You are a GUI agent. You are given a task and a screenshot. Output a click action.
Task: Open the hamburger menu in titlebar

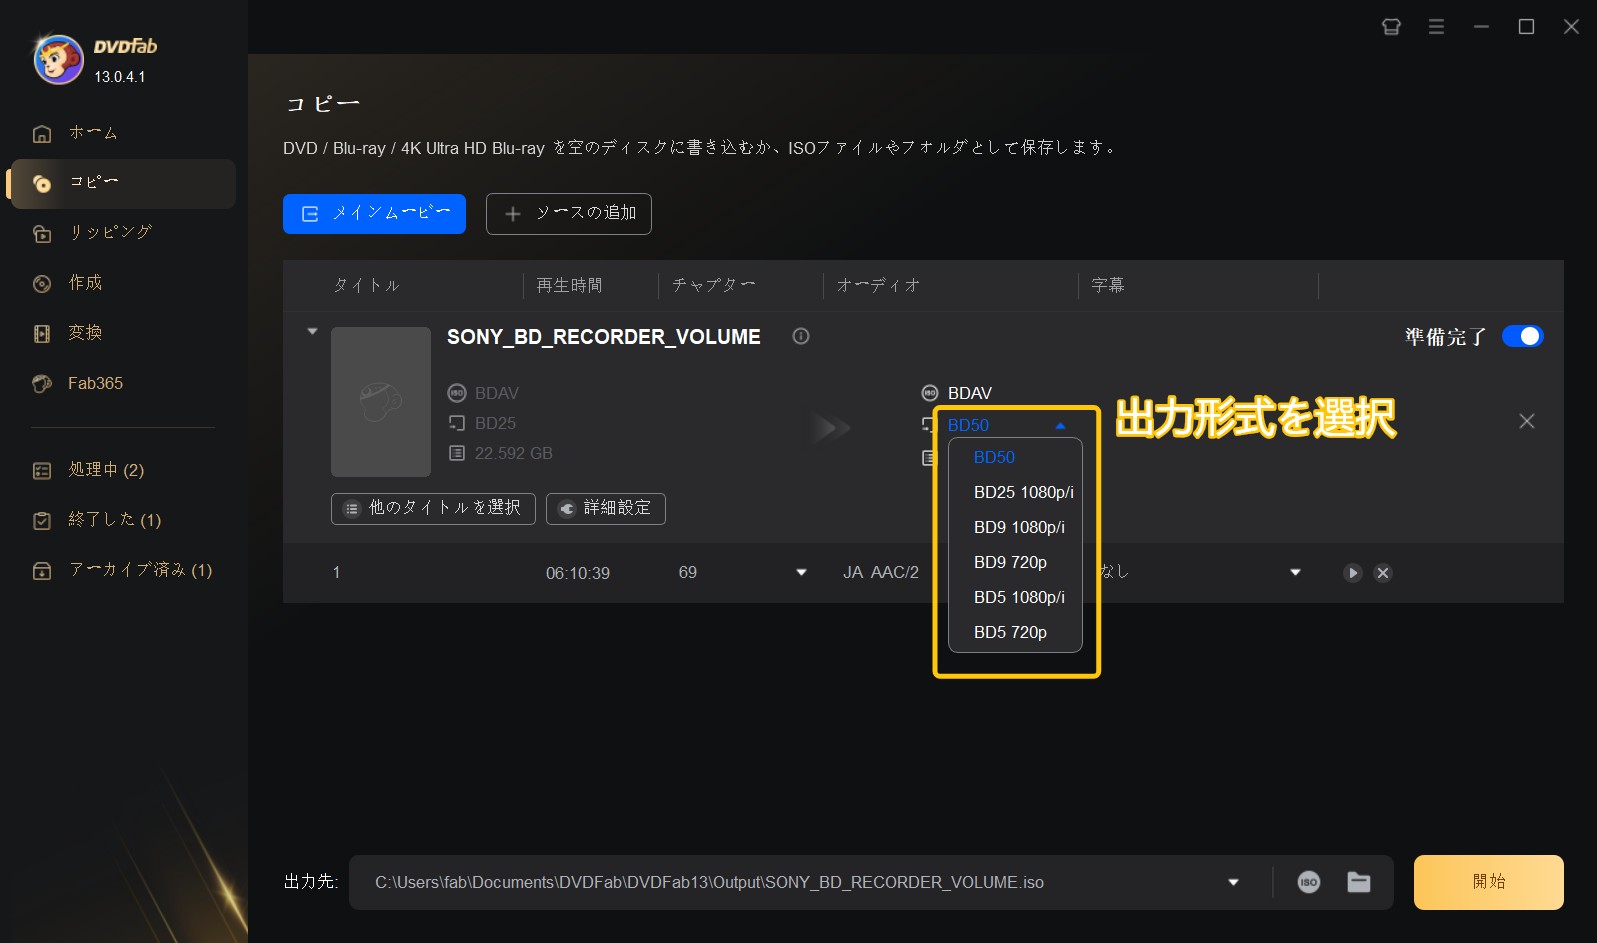click(x=1436, y=27)
